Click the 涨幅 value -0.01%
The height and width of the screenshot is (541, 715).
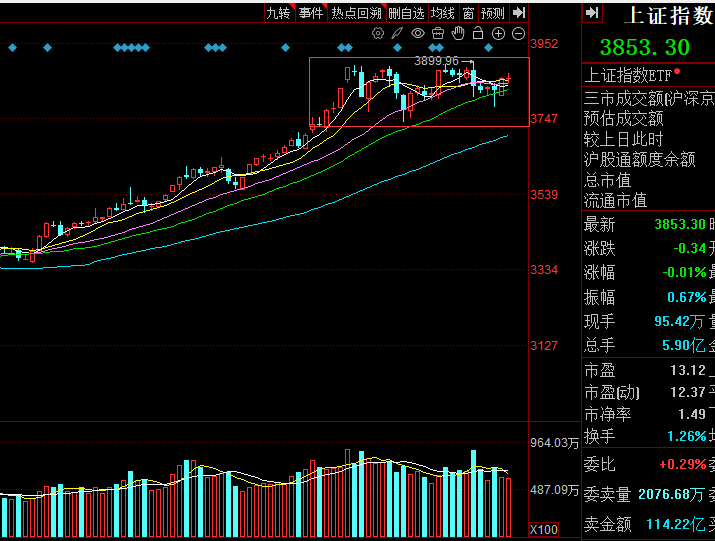point(684,272)
